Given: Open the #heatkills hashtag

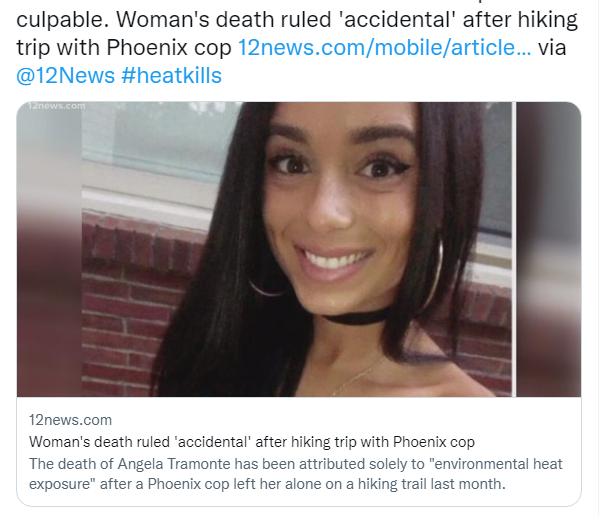Looking at the screenshot, I should pos(172,75).
